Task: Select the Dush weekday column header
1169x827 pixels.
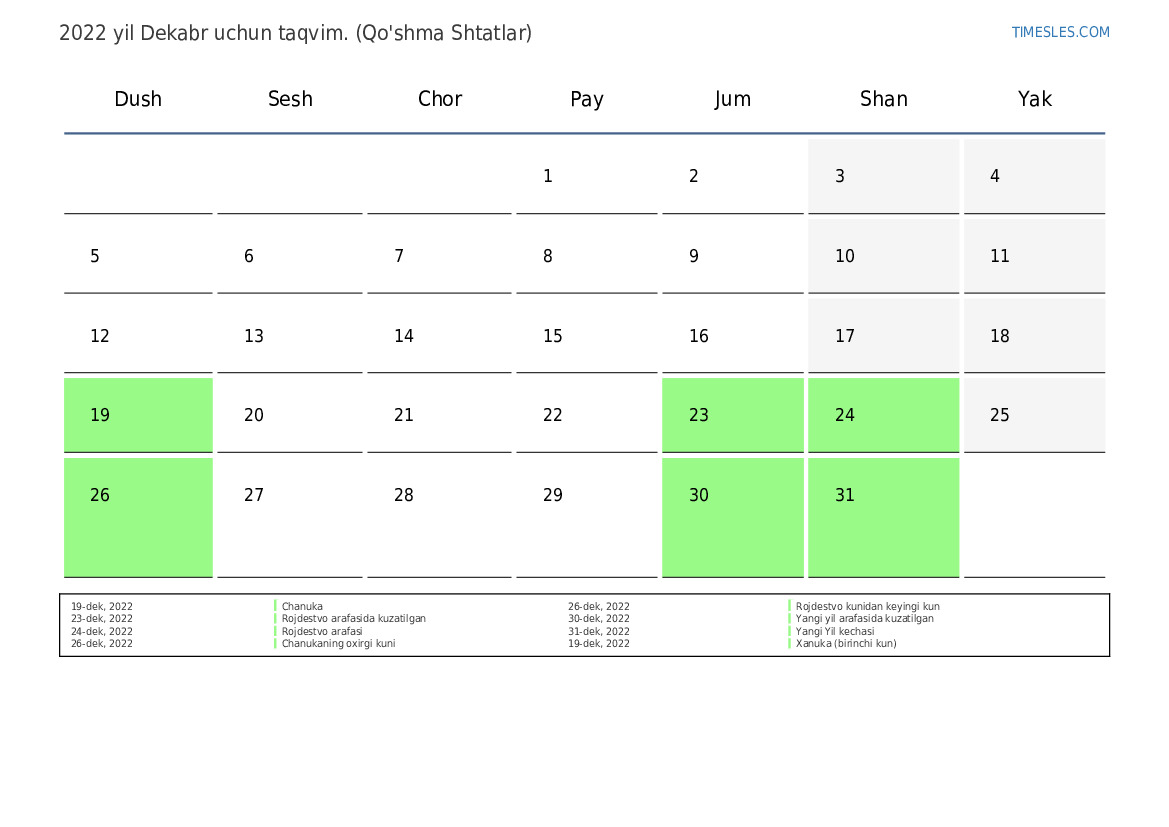Action: tap(138, 99)
